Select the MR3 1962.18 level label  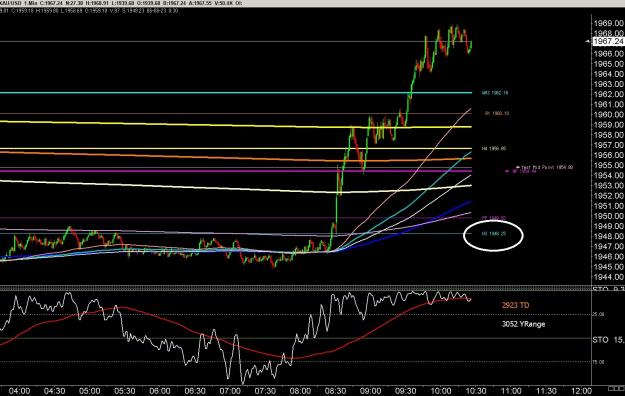coord(495,93)
